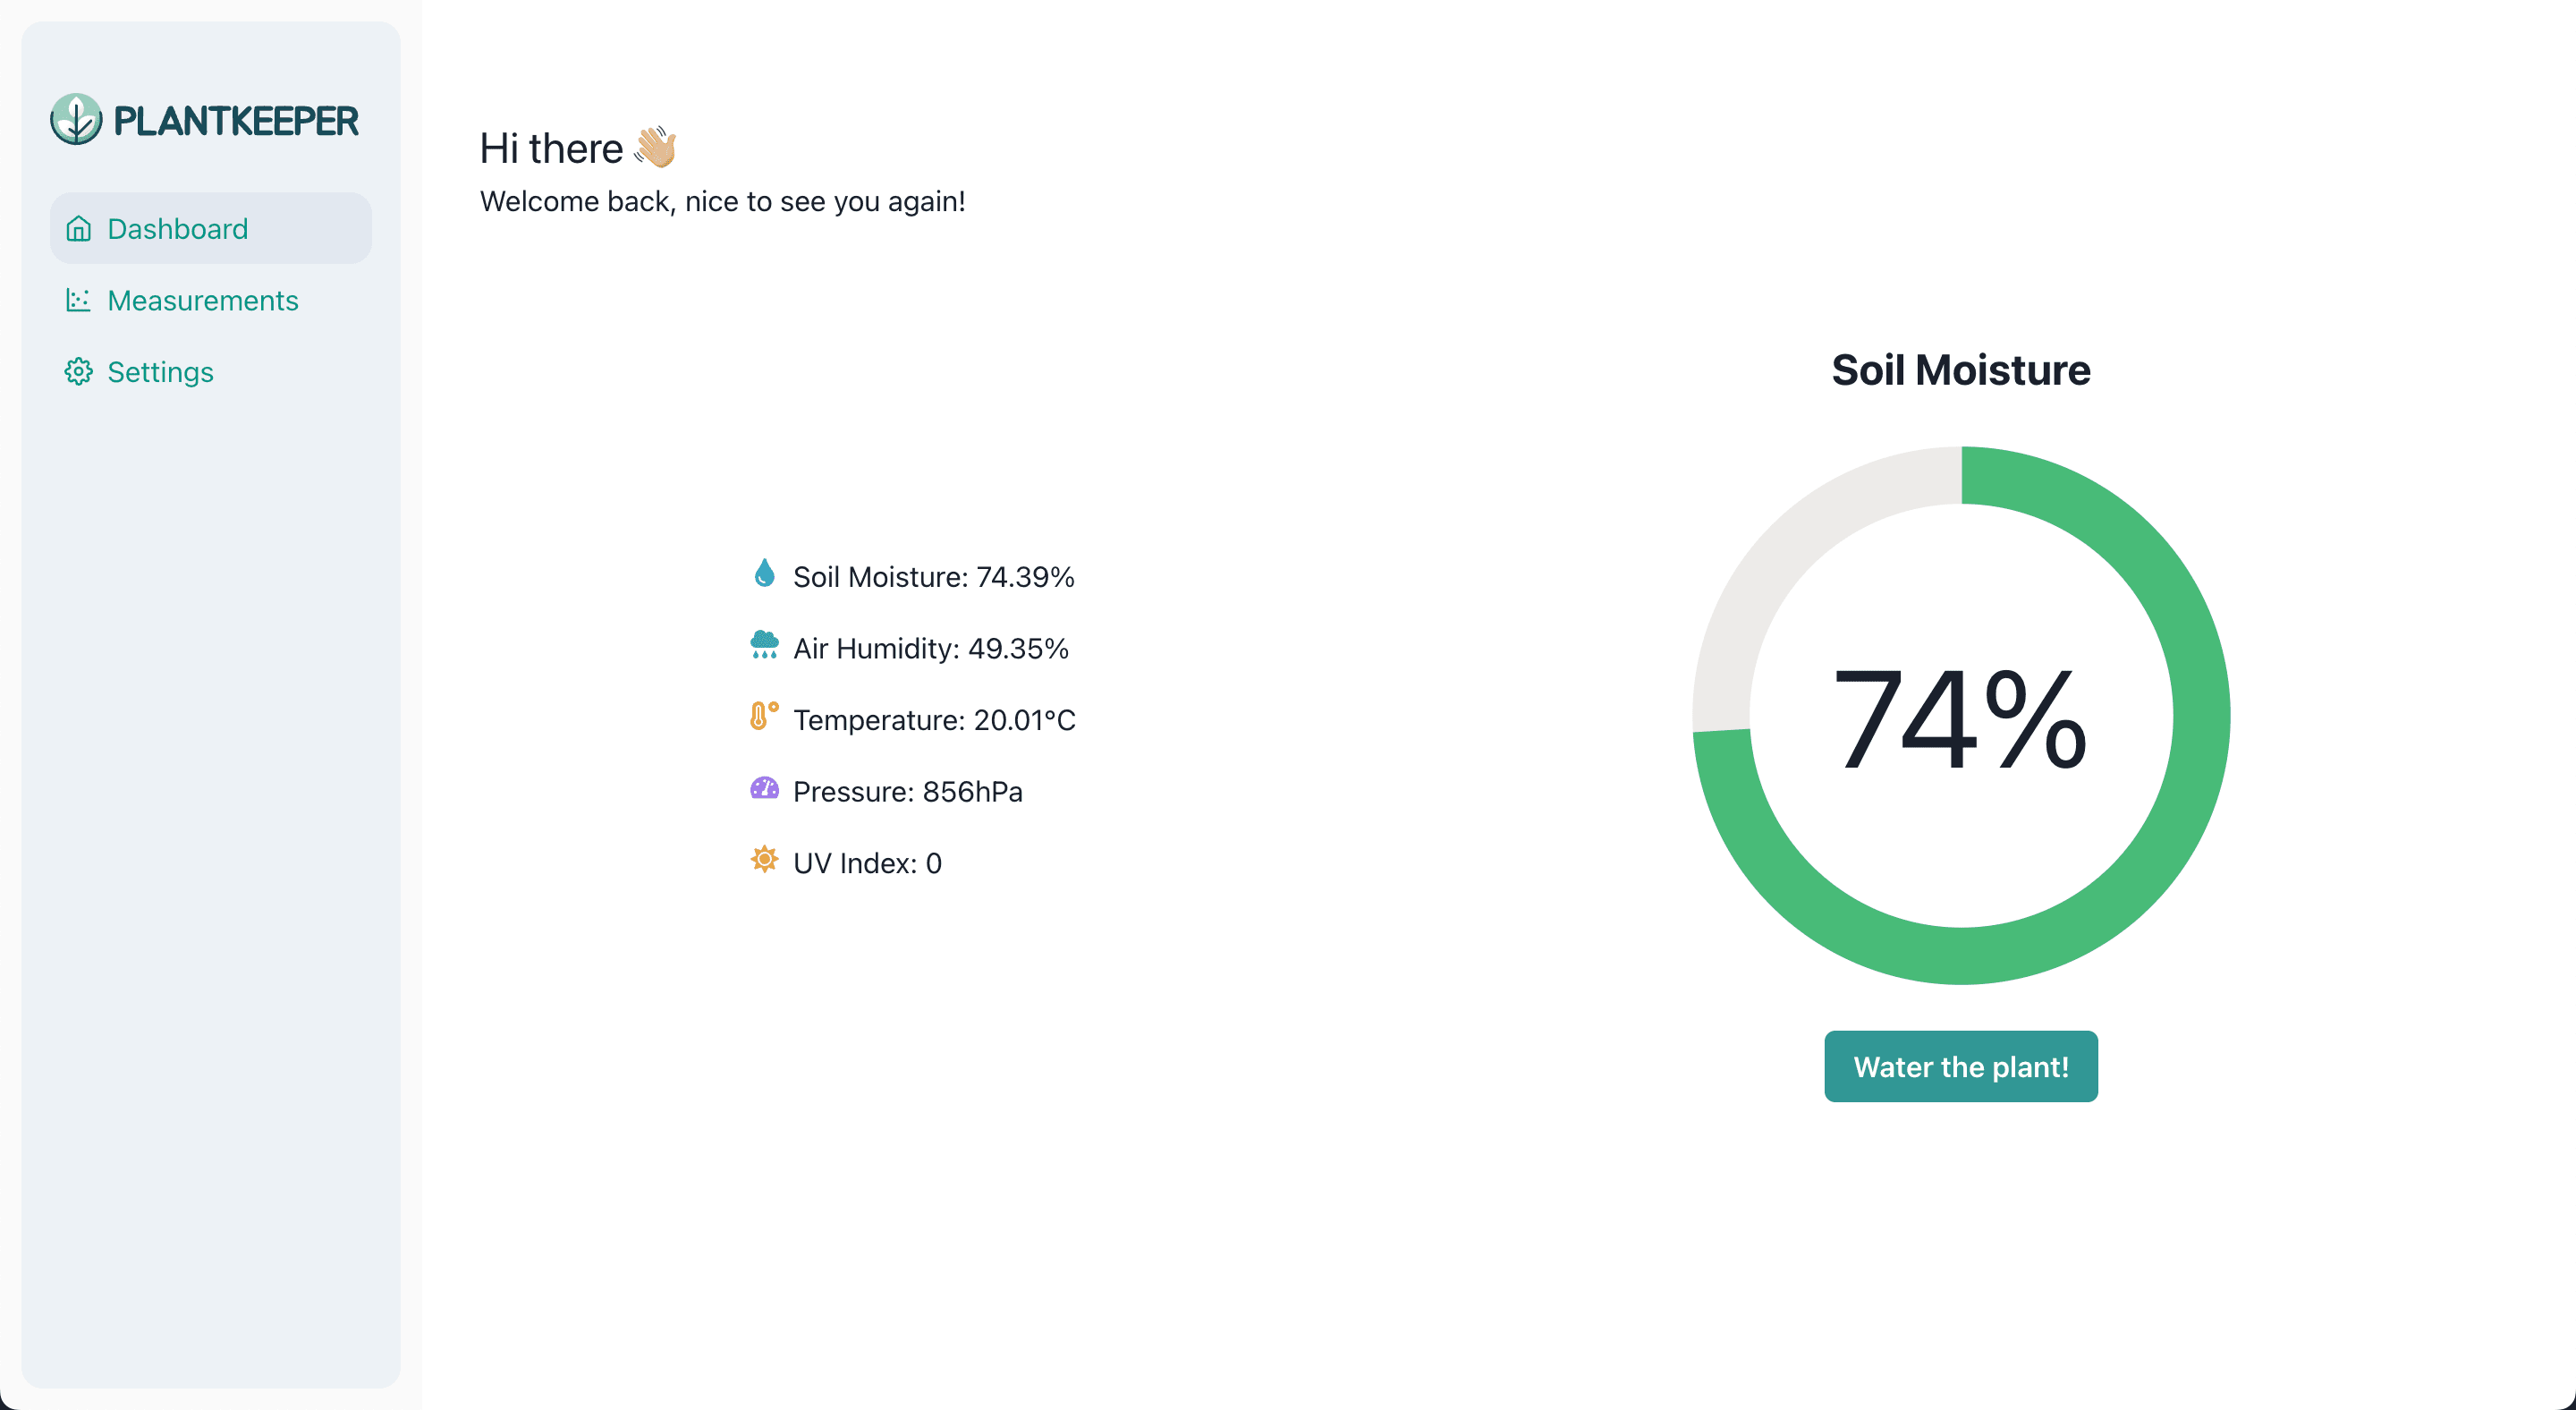The width and height of the screenshot is (2576, 1410).
Task: Click the PLANTKEEPER brand name text
Action: coord(236,121)
